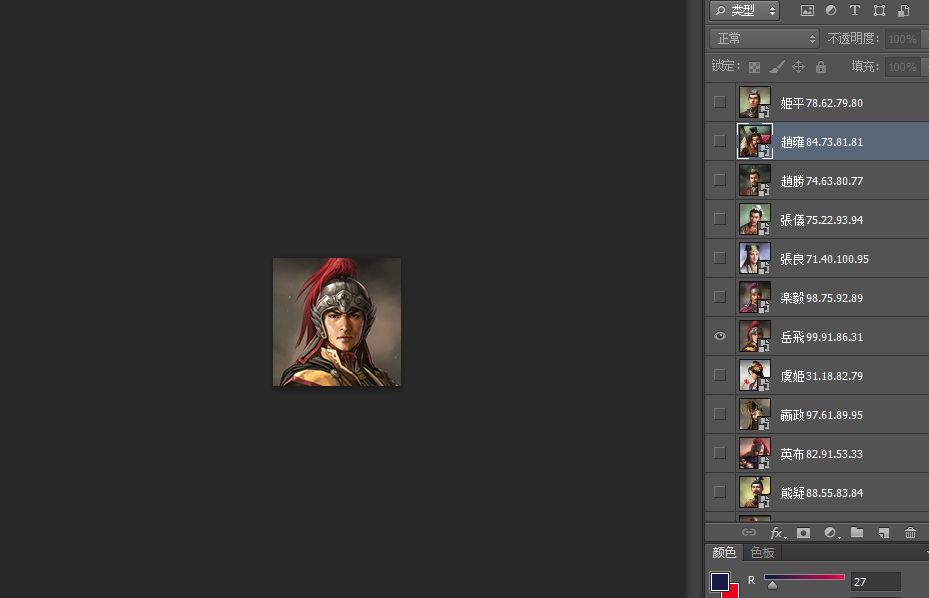Select the 嬴政 97.61.89.95 layer name
The image size is (929, 598).
821,415
